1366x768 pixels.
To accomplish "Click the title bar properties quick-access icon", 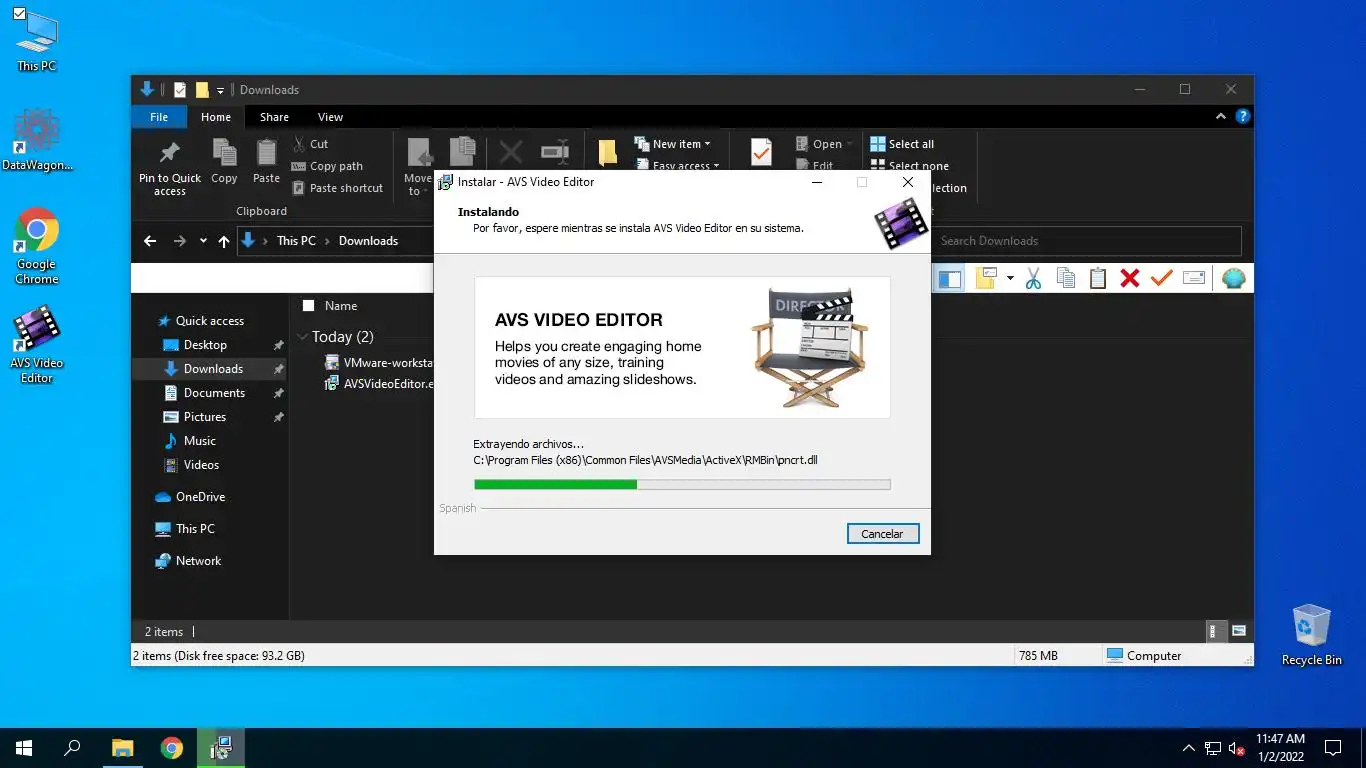I will (180, 90).
